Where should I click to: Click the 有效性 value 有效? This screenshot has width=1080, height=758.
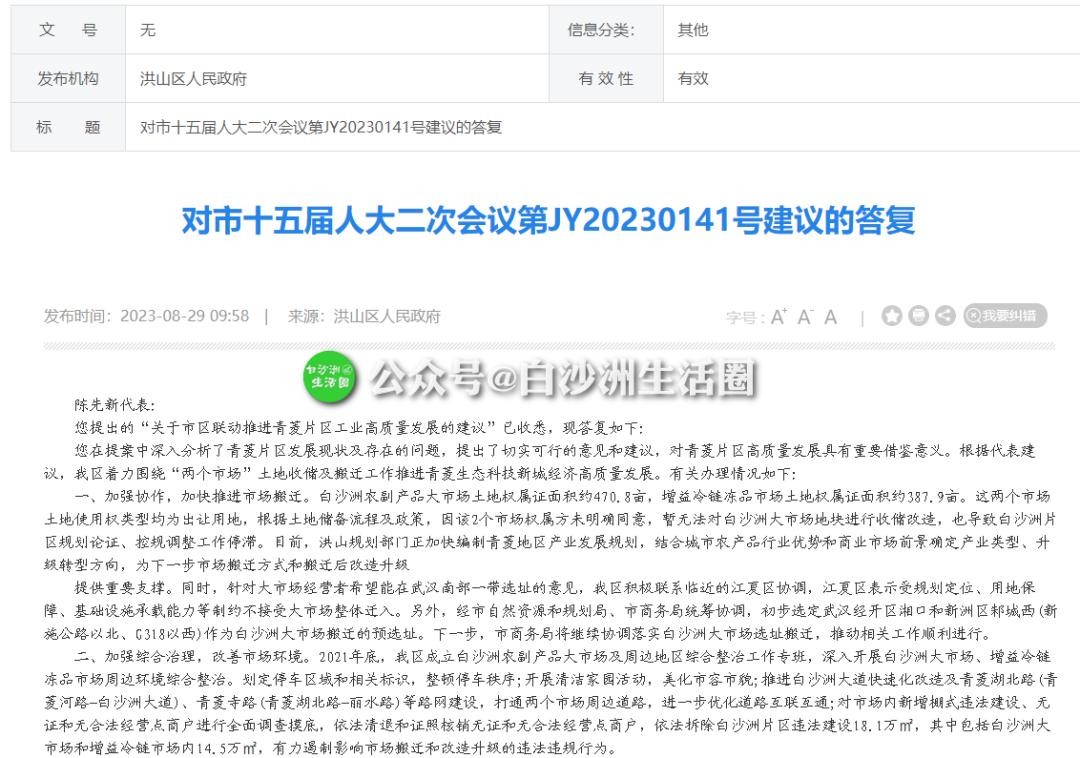coord(693,78)
